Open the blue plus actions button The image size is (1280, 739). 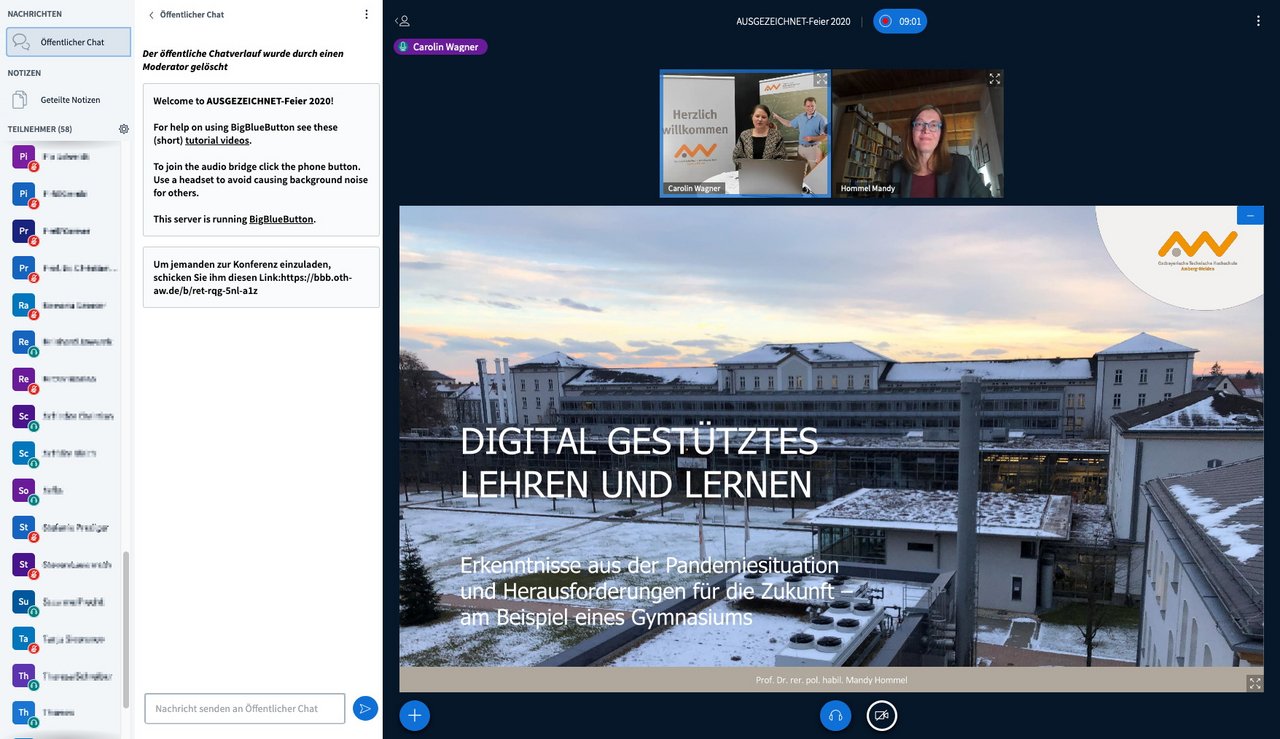pyautogui.click(x=415, y=715)
